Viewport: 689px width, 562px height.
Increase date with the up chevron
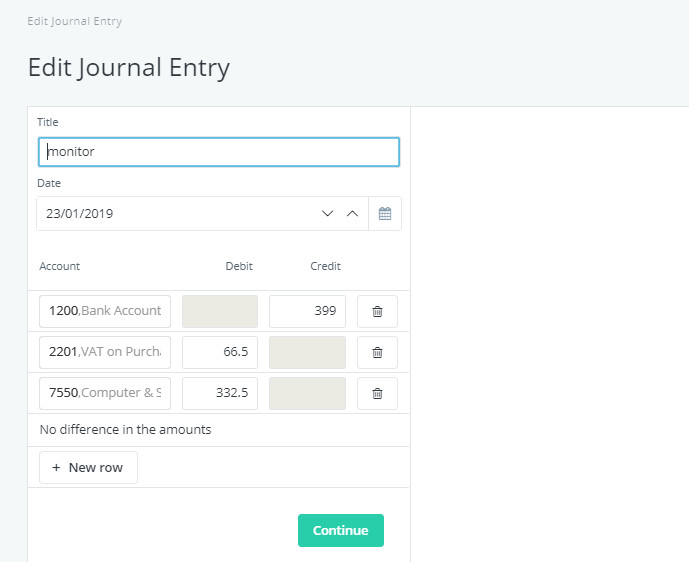click(x=352, y=214)
